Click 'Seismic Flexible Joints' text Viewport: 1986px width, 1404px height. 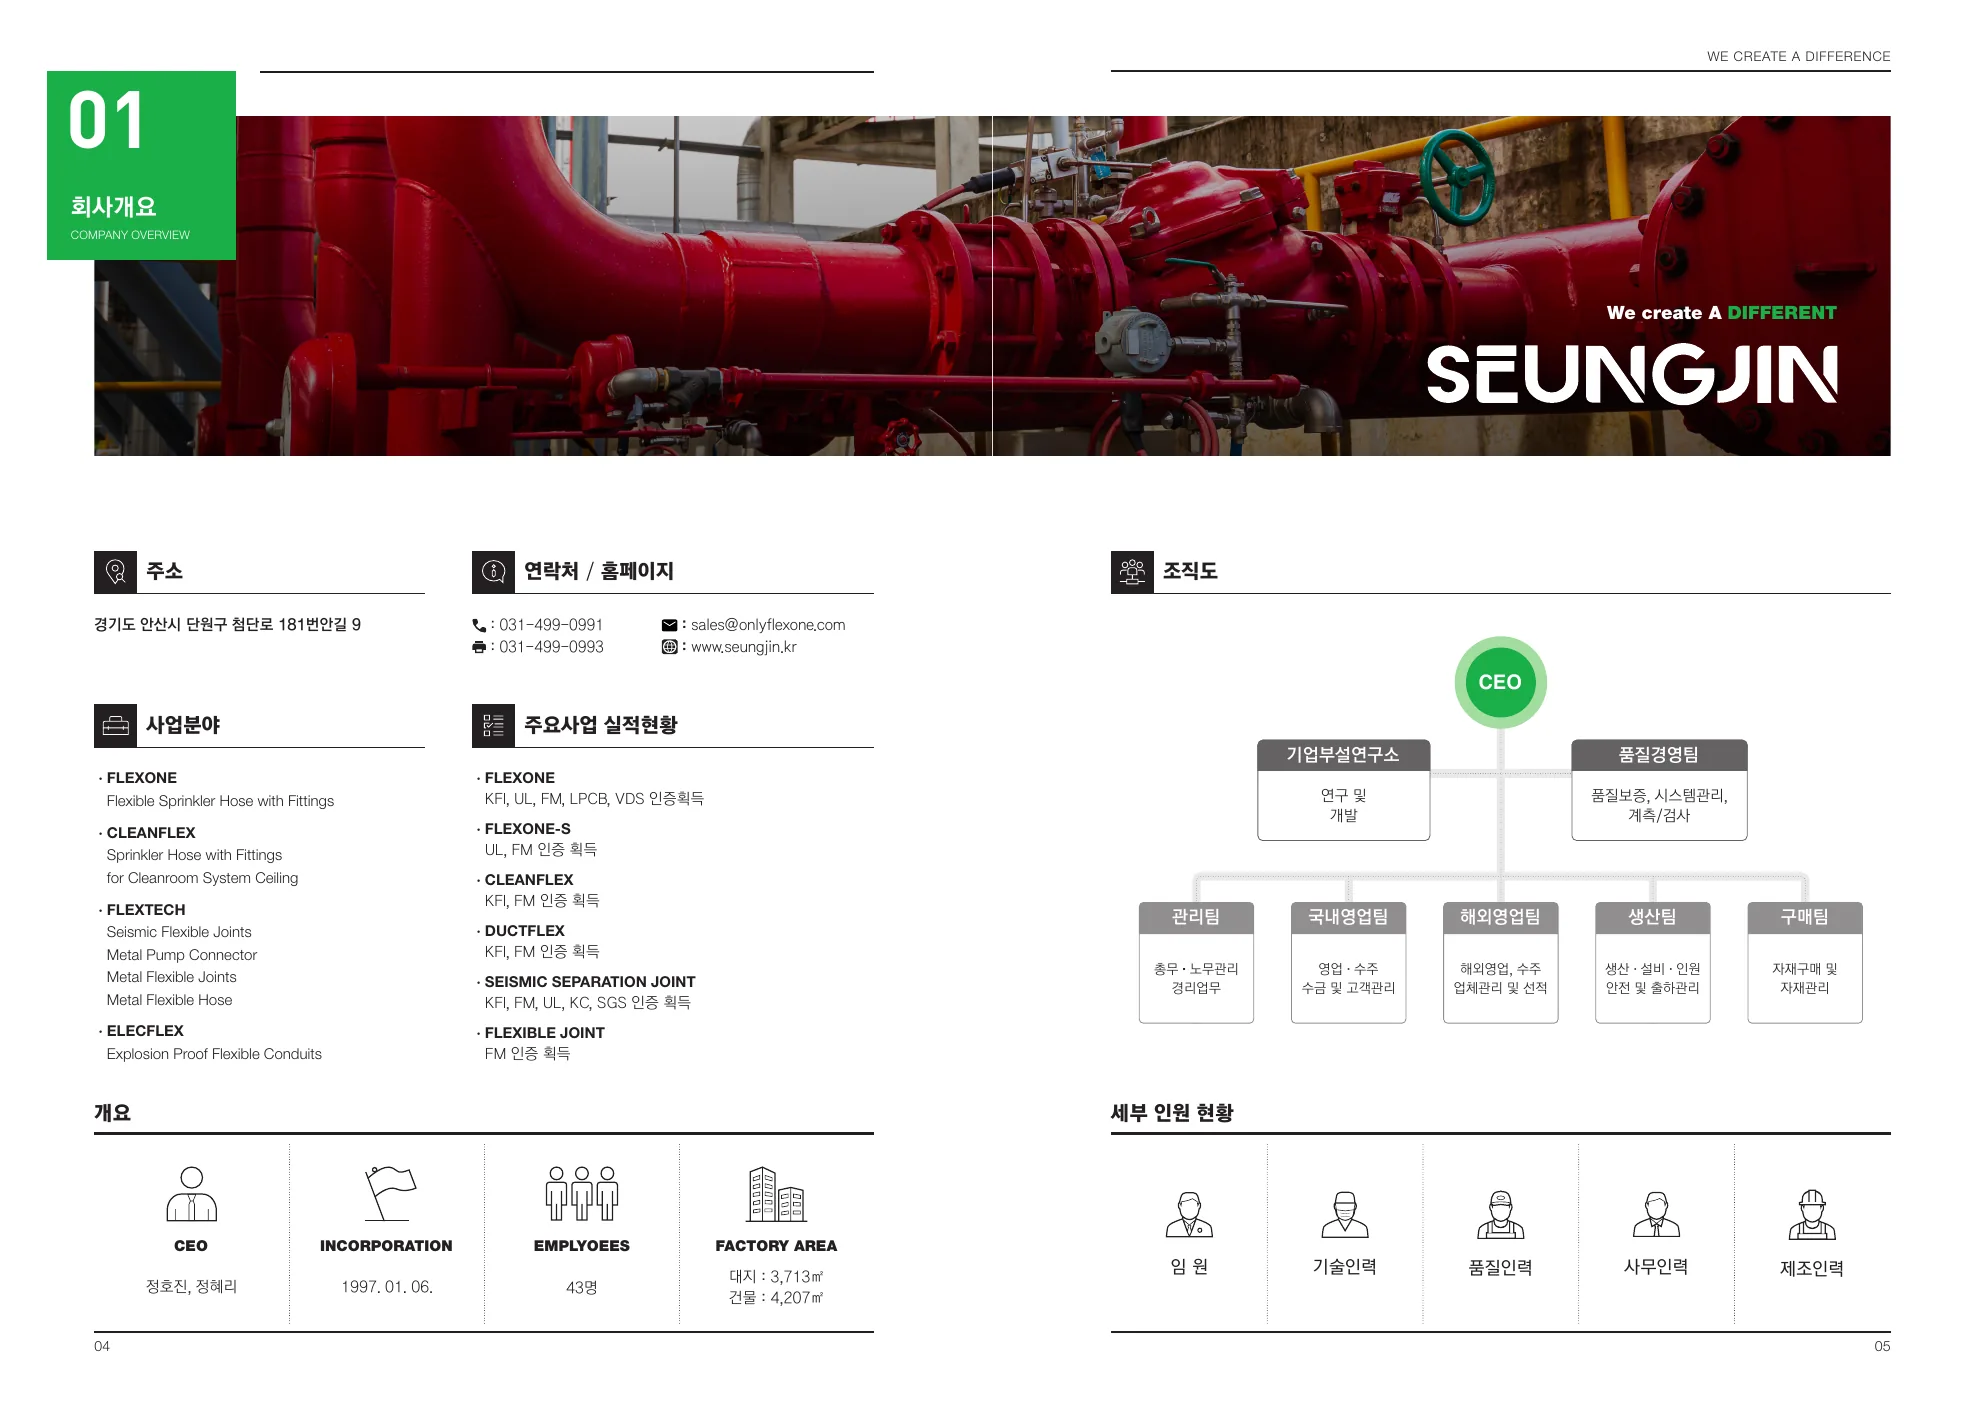point(179,932)
